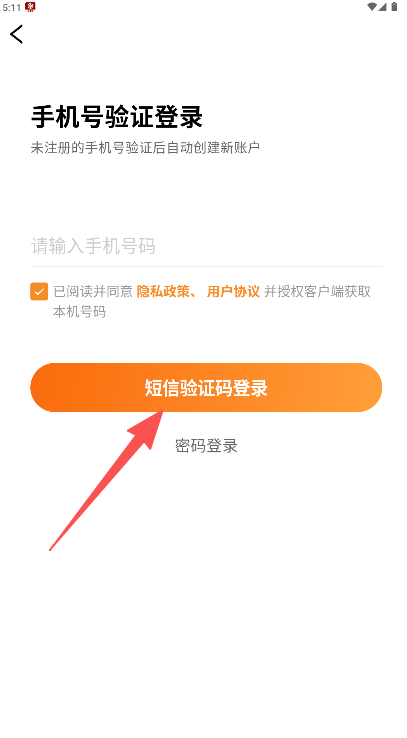407x738 pixels.
Task: Tap the 并授权客户端获取 text after 用户协议
Action: [318, 291]
